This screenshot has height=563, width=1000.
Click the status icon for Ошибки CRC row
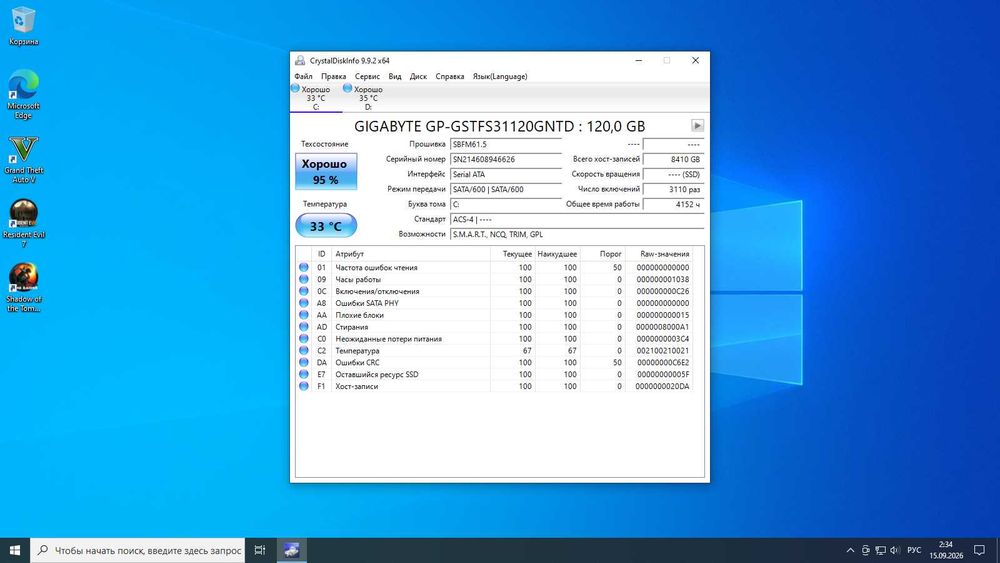[x=304, y=362]
